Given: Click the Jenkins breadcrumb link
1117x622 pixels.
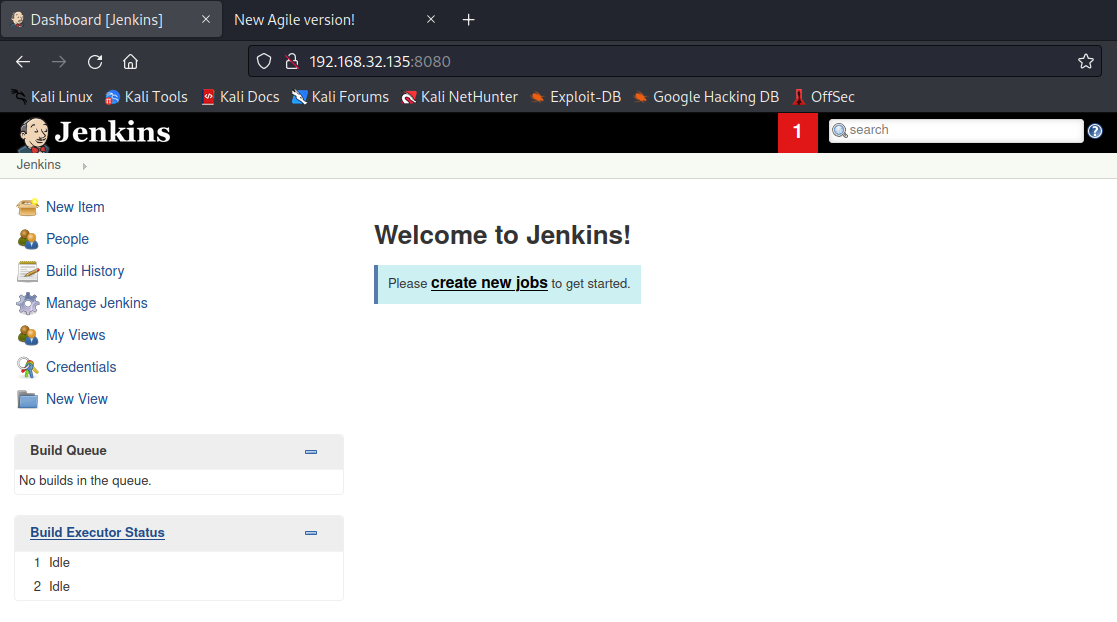Looking at the screenshot, I should [38, 165].
